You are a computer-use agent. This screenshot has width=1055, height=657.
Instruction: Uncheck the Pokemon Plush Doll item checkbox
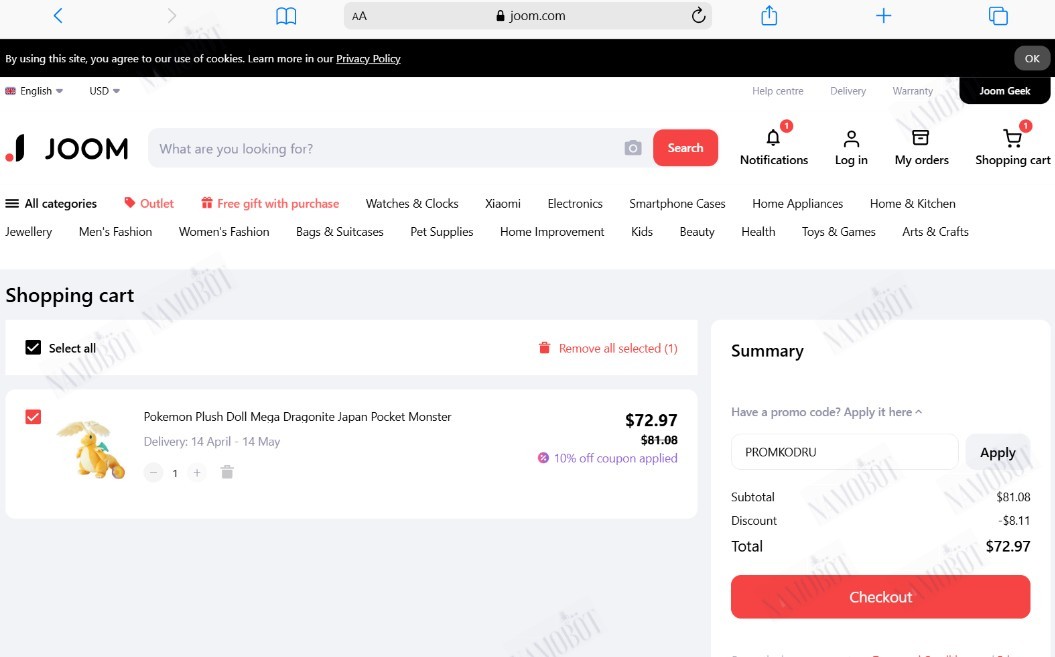click(33, 417)
